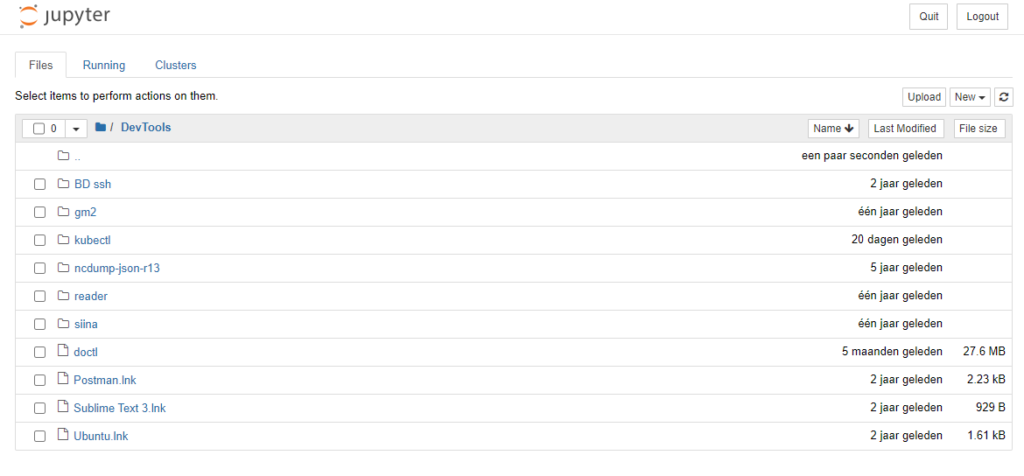This screenshot has width=1024, height=476.
Task: Check the BD ssh folder checkbox
Action: tap(40, 184)
